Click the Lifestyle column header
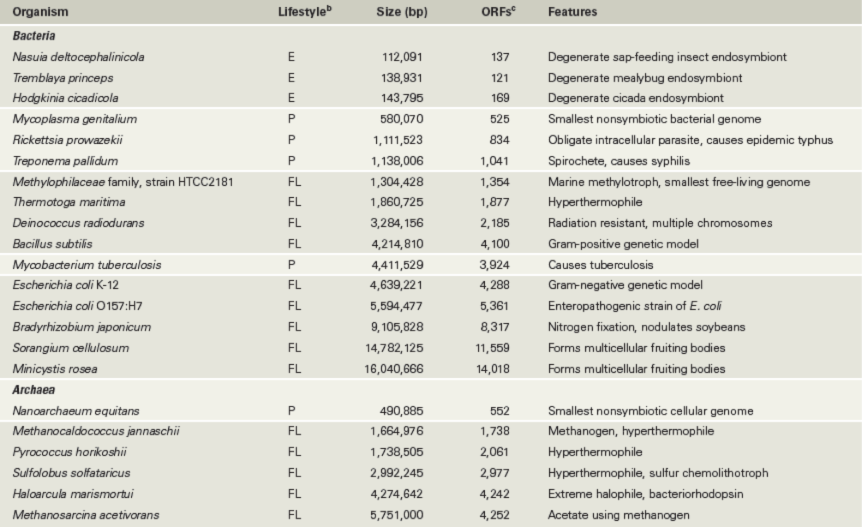 pyautogui.click(x=305, y=11)
